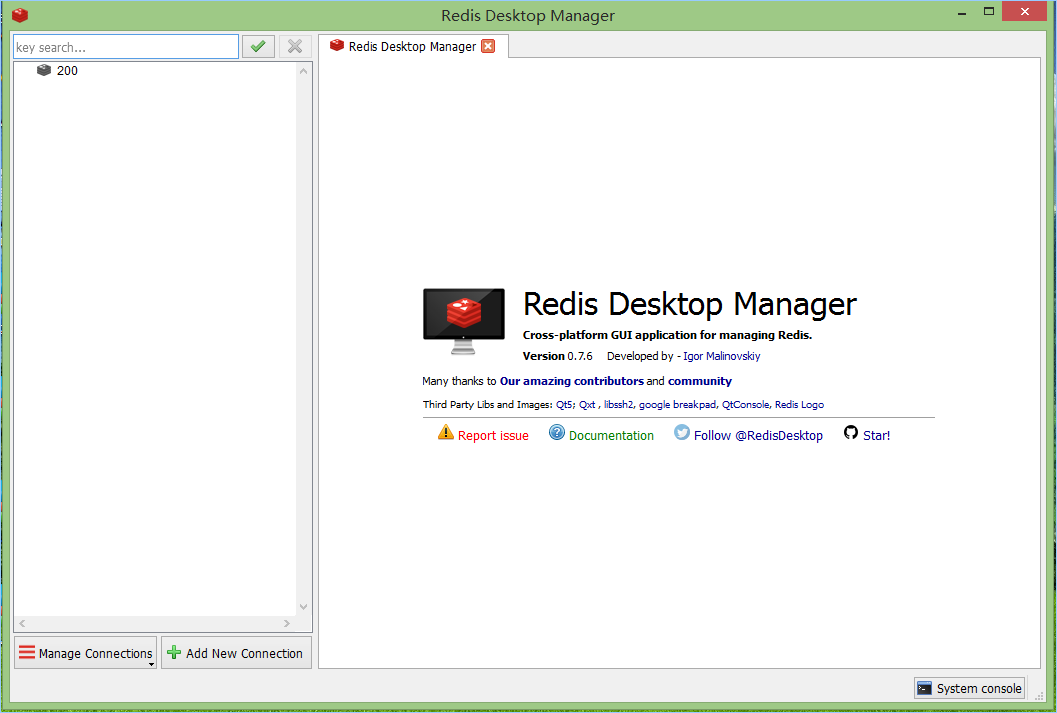Image resolution: width=1057 pixels, height=713 pixels.
Task: Open the System console
Action: pos(969,688)
